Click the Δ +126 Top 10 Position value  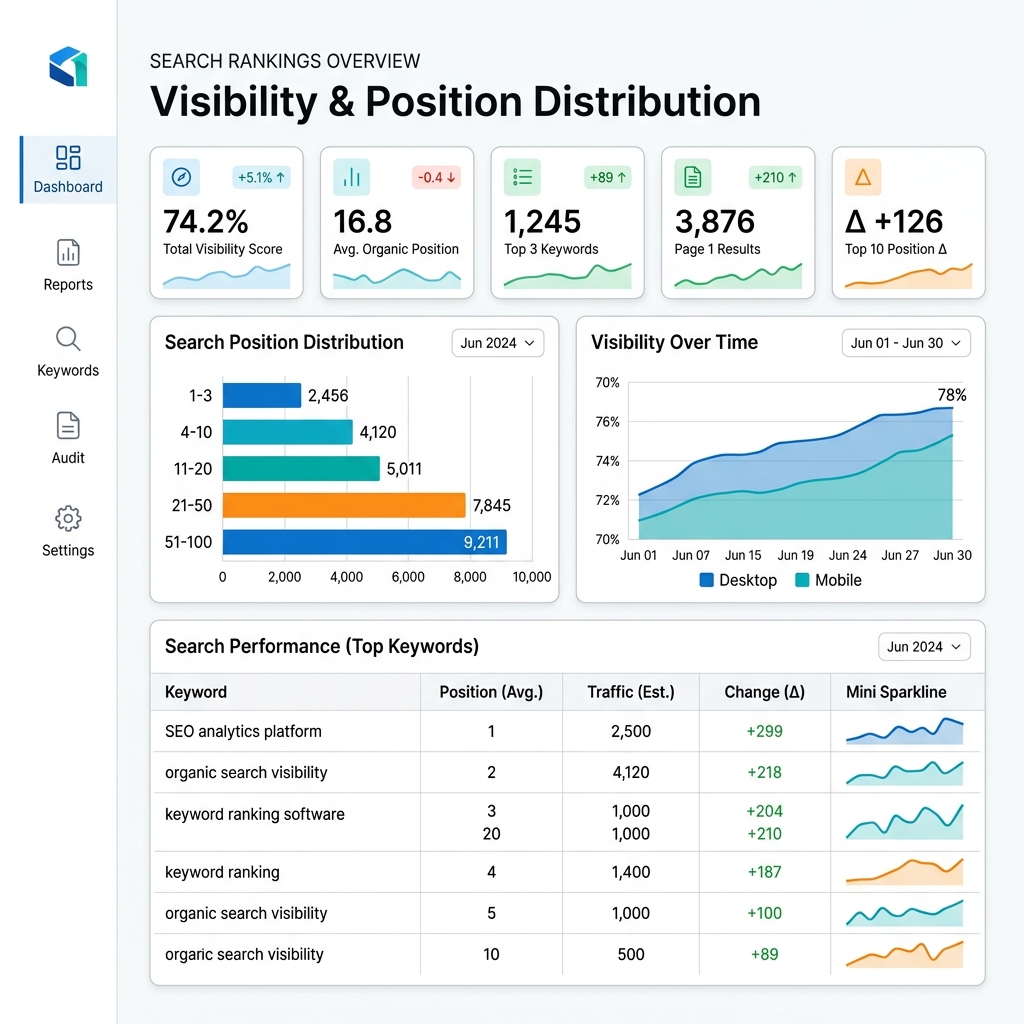point(894,221)
